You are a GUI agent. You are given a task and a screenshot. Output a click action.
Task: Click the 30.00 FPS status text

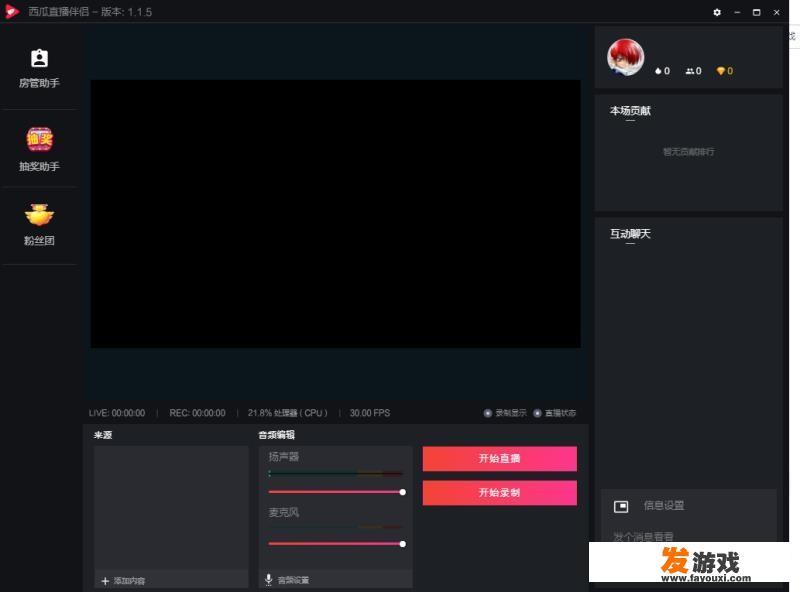point(370,413)
